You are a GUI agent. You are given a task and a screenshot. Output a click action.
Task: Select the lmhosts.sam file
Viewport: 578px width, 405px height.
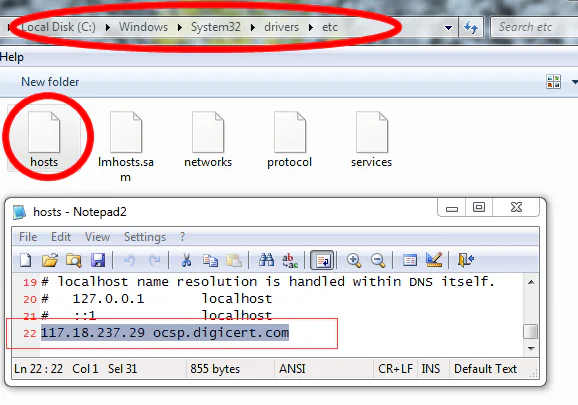pyautogui.click(x=126, y=146)
